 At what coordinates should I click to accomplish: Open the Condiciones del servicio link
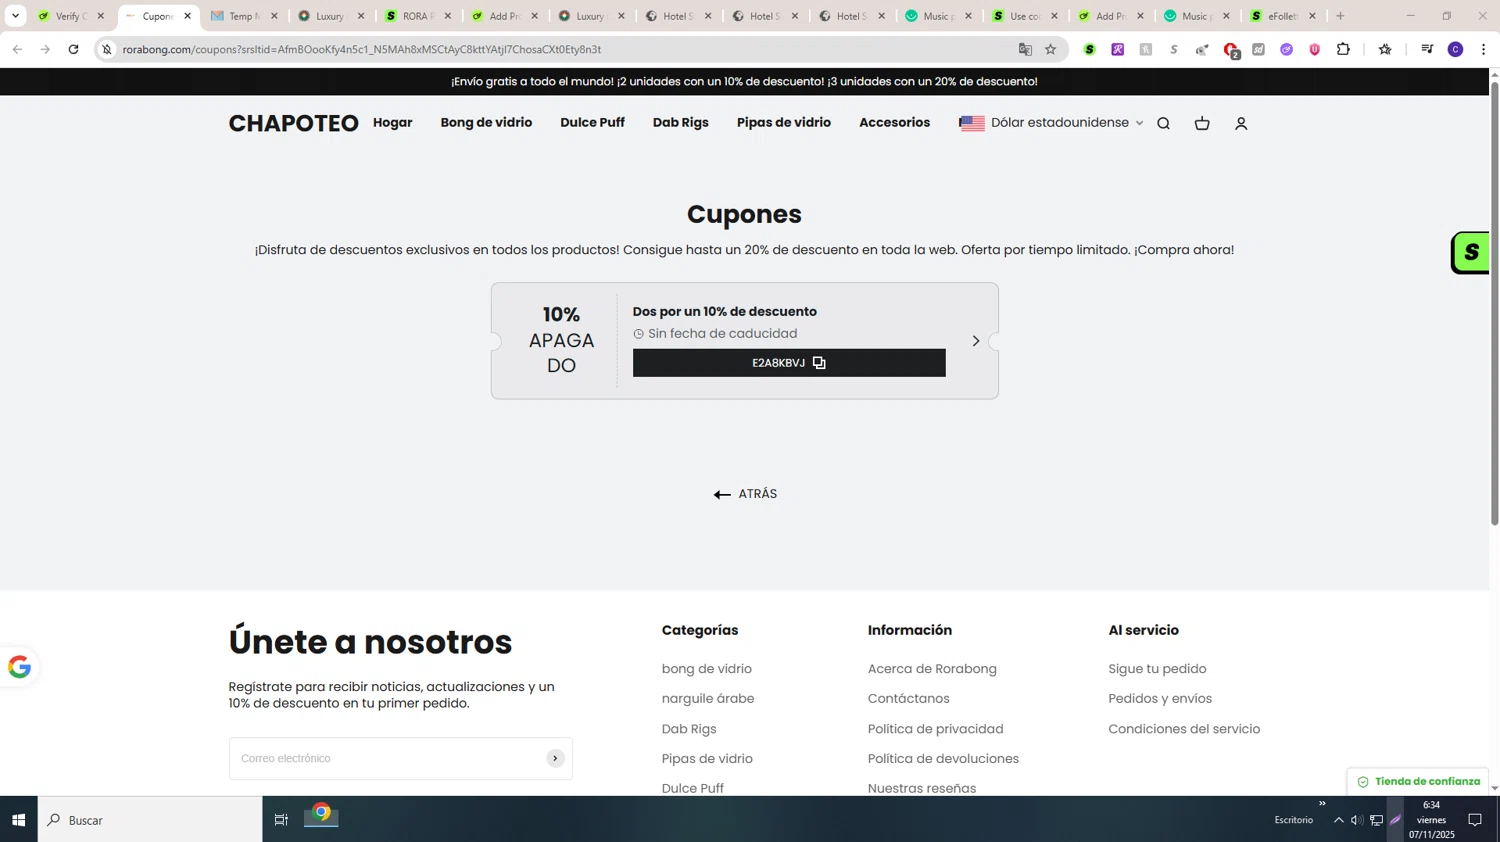pos(1184,729)
